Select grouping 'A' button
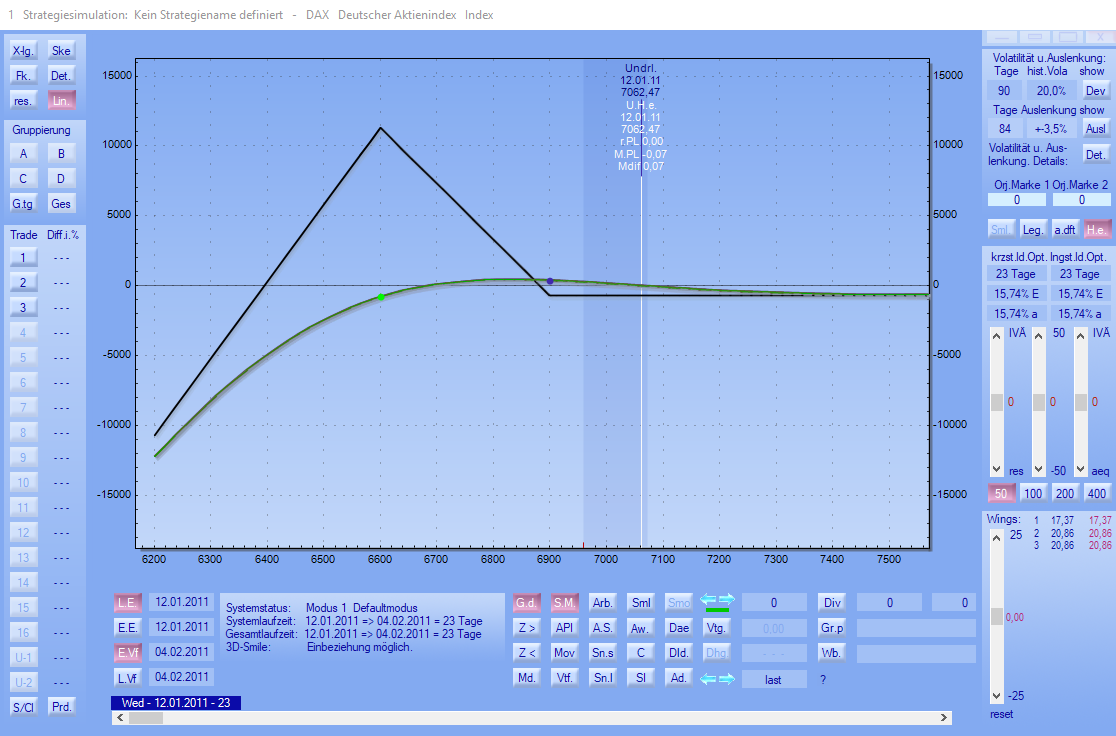Viewport: 1116px width, 736px height. click(x=23, y=153)
